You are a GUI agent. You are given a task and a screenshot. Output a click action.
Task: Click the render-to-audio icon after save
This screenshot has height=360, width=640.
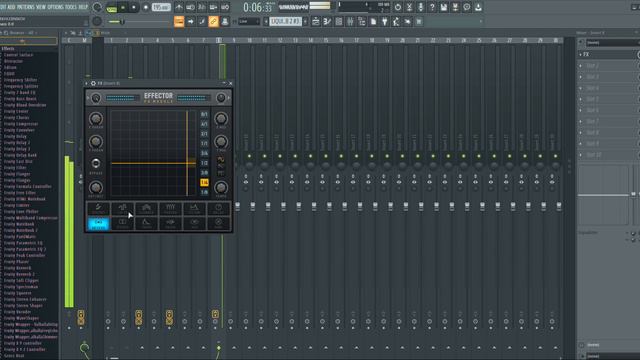pos(455,7)
